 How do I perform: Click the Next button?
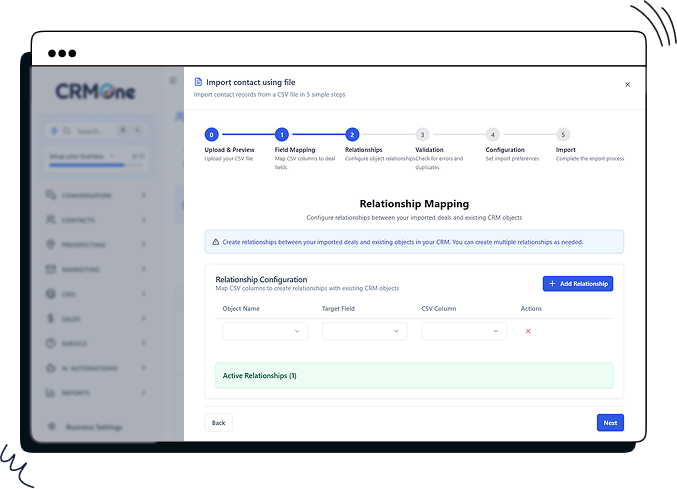610,423
